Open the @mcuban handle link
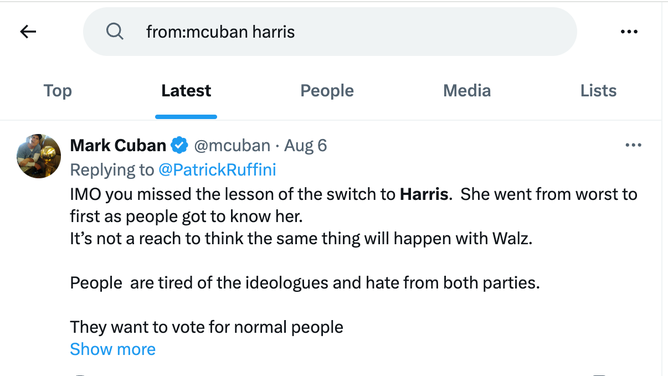668x376 pixels. (x=232, y=145)
